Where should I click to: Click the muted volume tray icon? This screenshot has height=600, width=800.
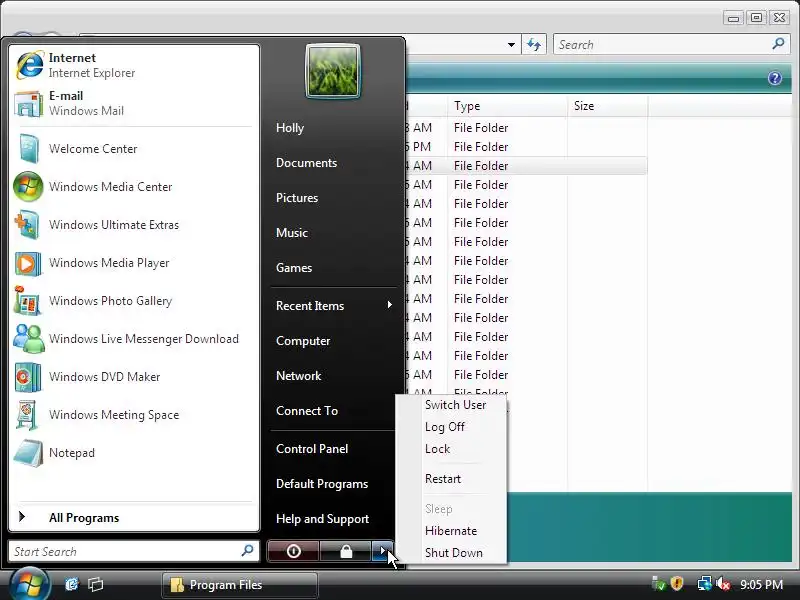tap(723, 583)
